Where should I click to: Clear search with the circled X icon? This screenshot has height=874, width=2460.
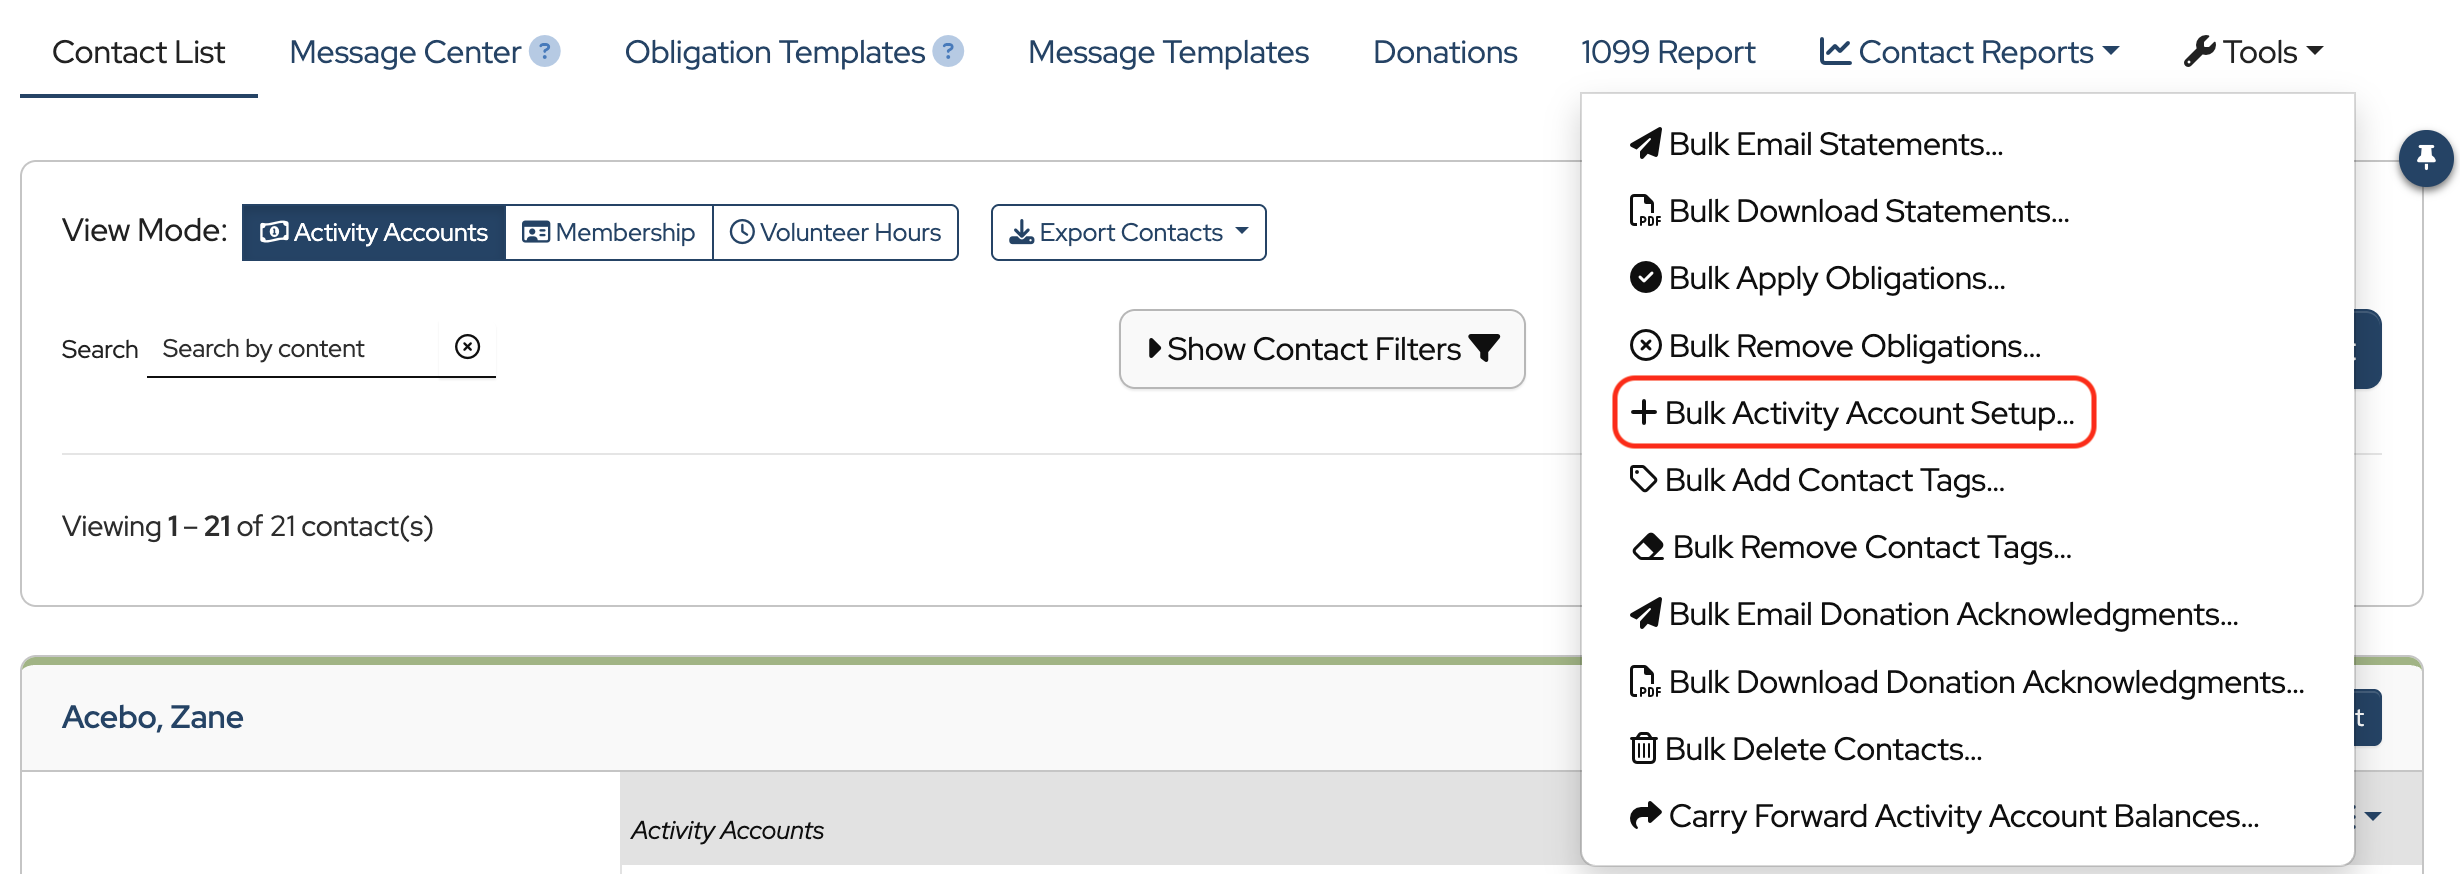[x=467, y=347]
